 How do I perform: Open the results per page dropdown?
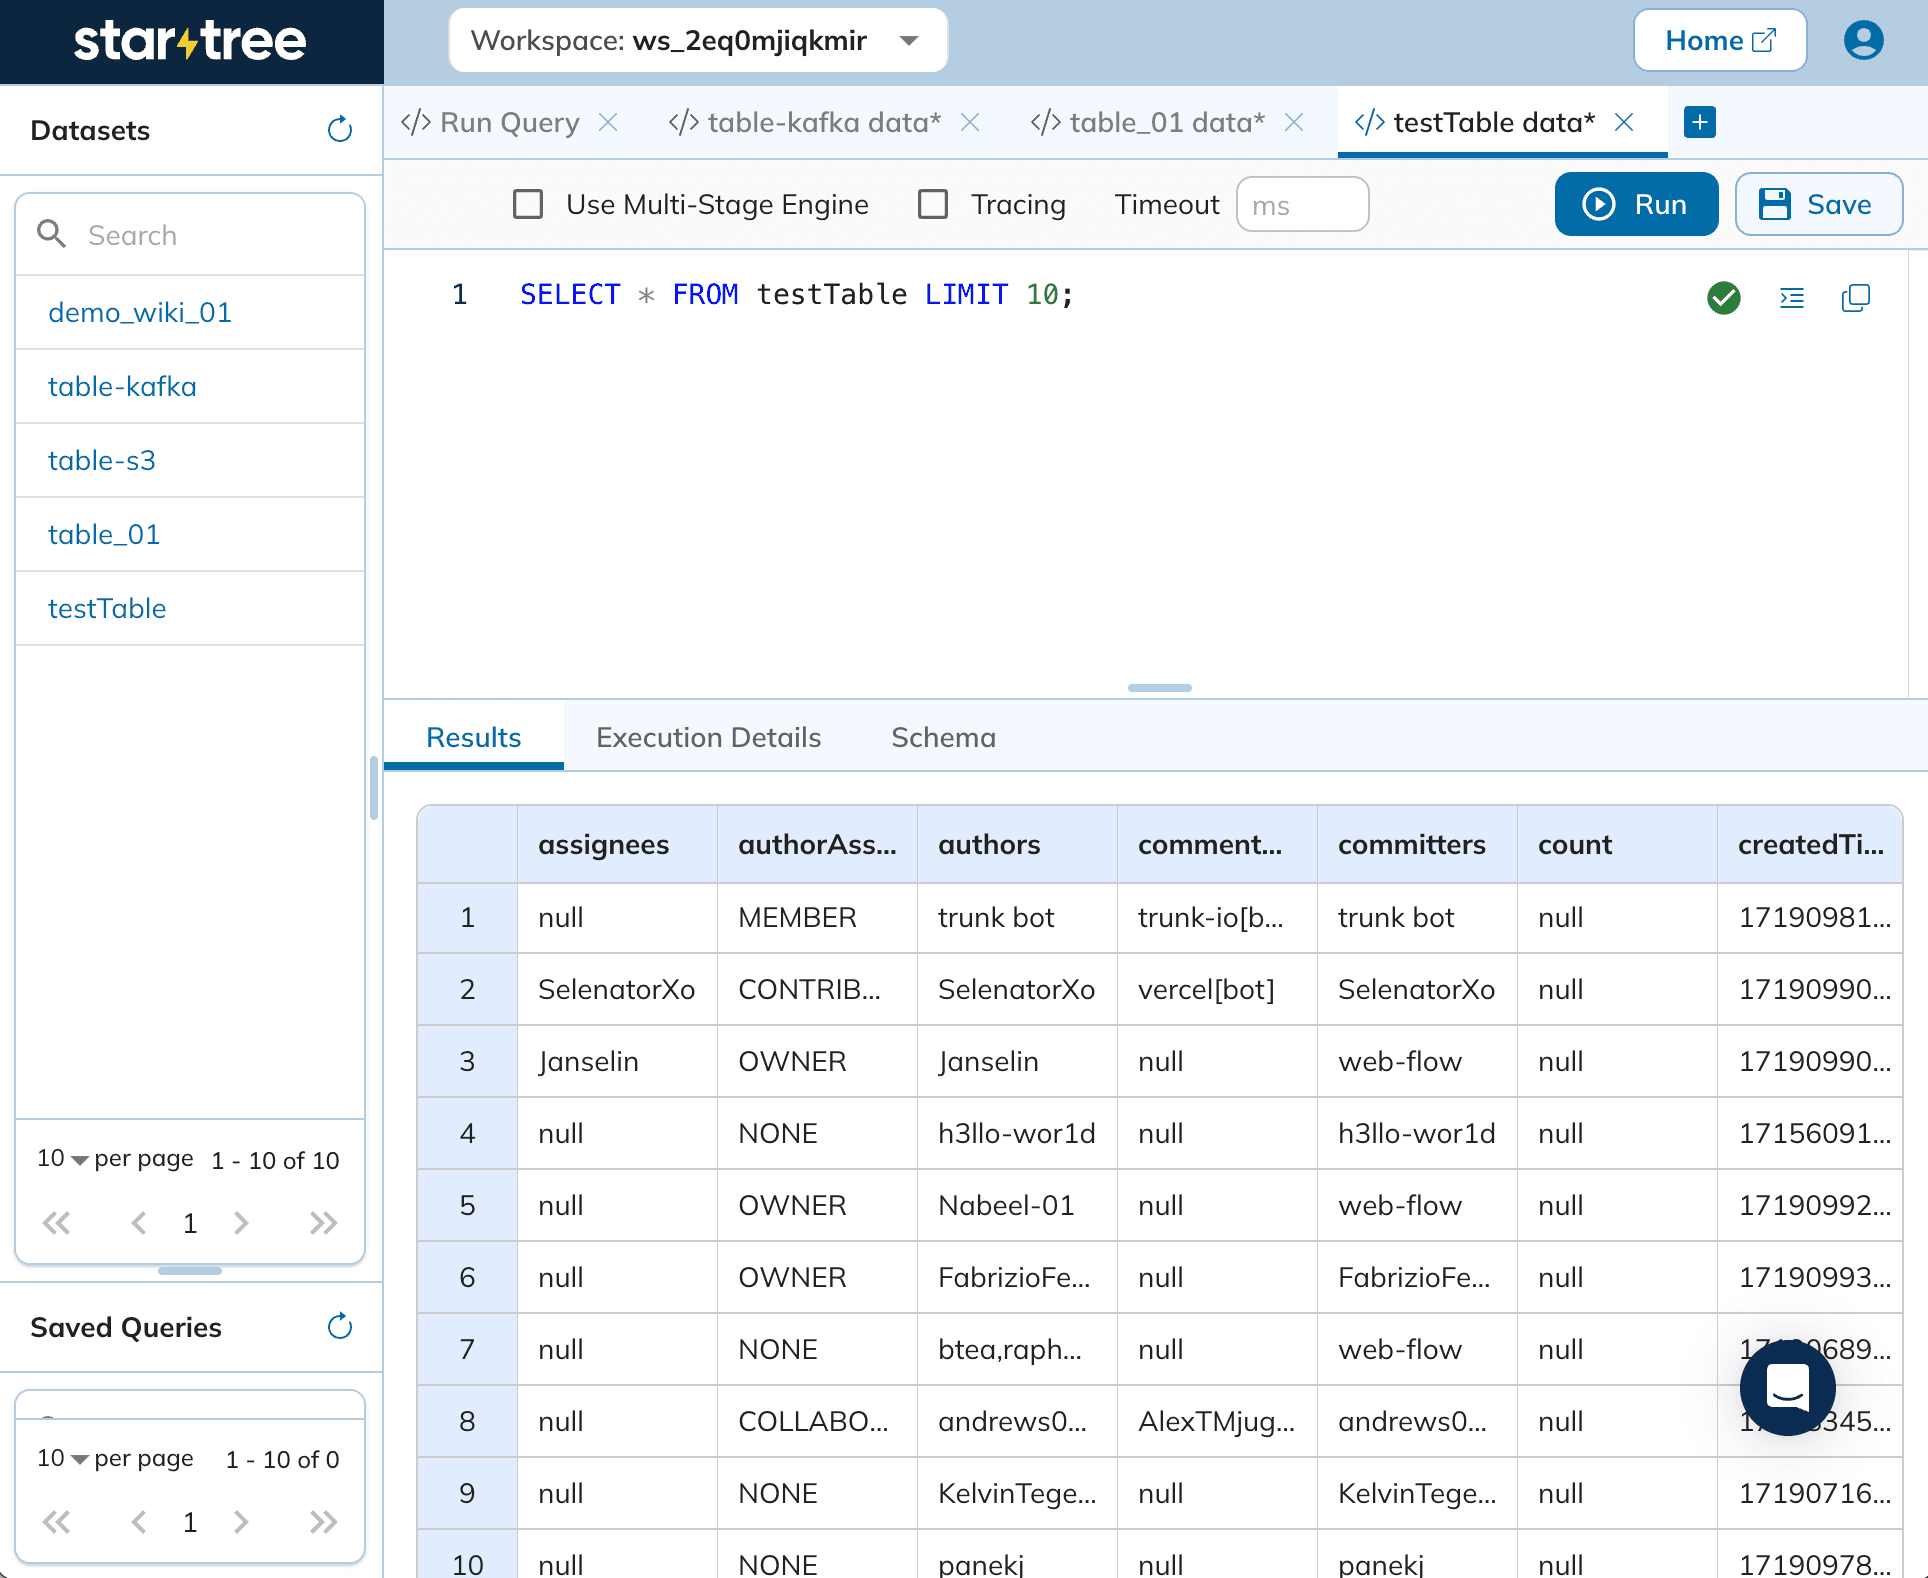click(x=80, y=1159)
